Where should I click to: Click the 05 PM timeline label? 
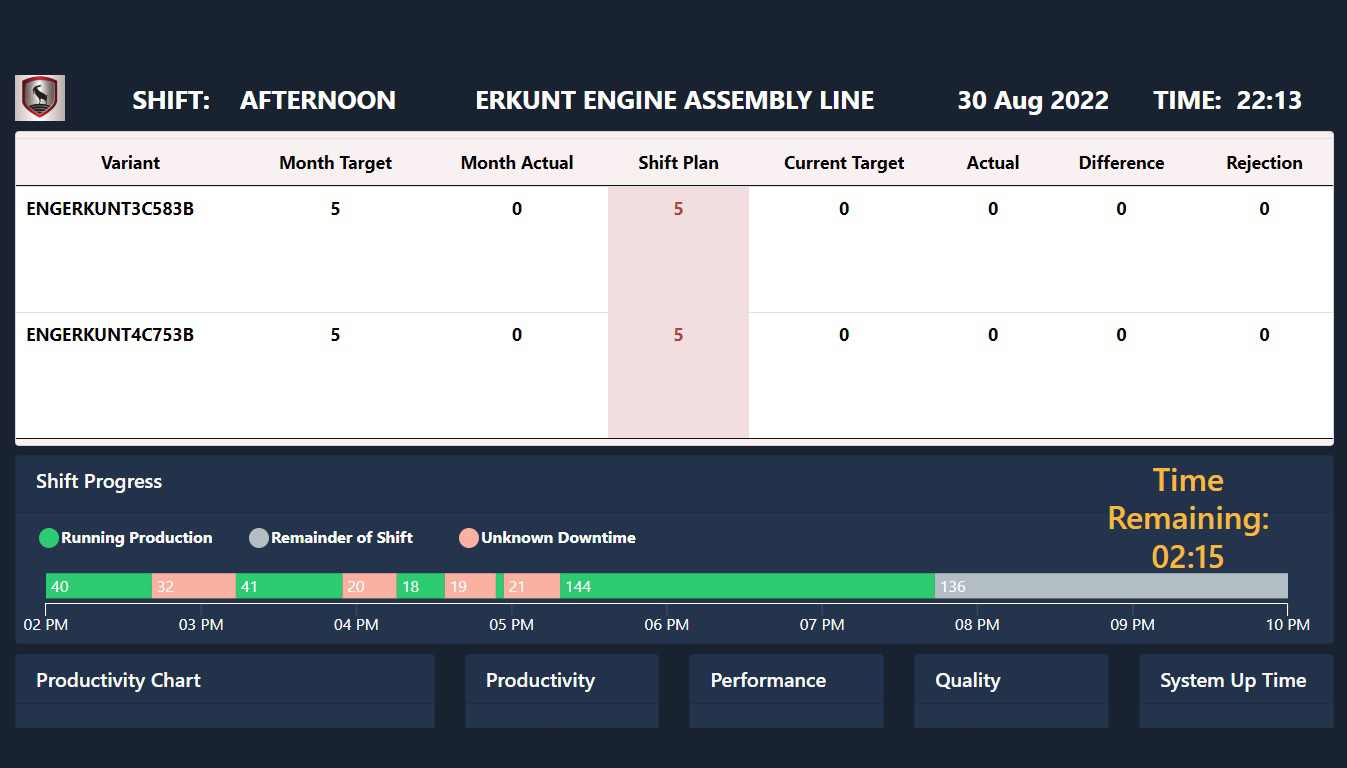[511, 625]
